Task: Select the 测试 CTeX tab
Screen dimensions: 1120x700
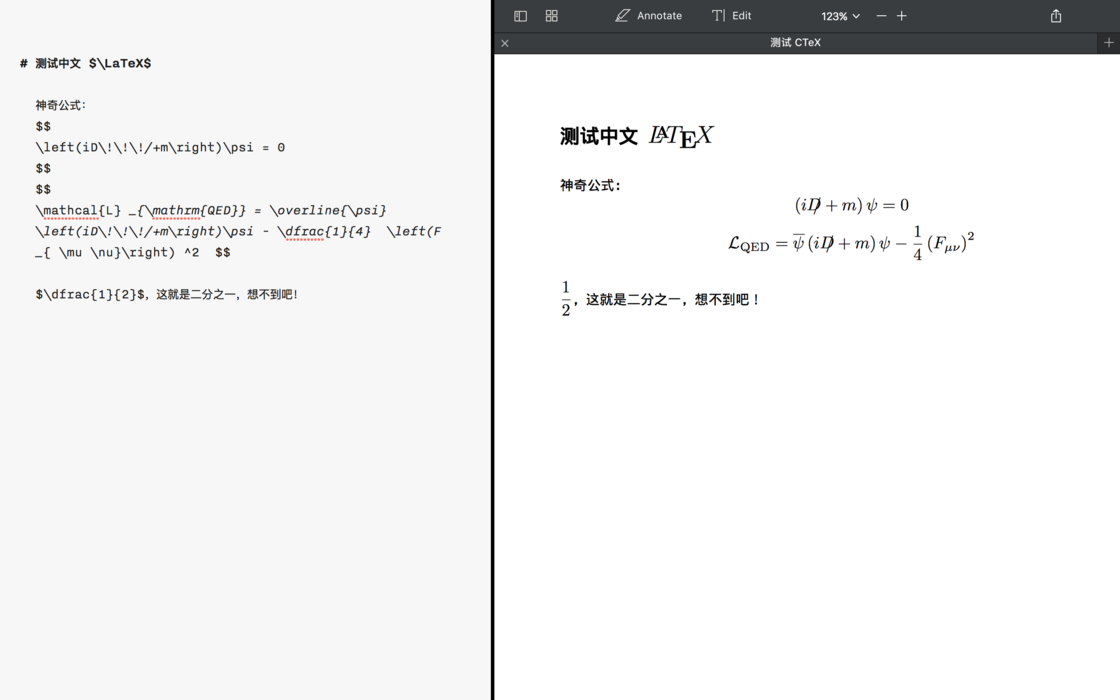Action: click(795, 42)
